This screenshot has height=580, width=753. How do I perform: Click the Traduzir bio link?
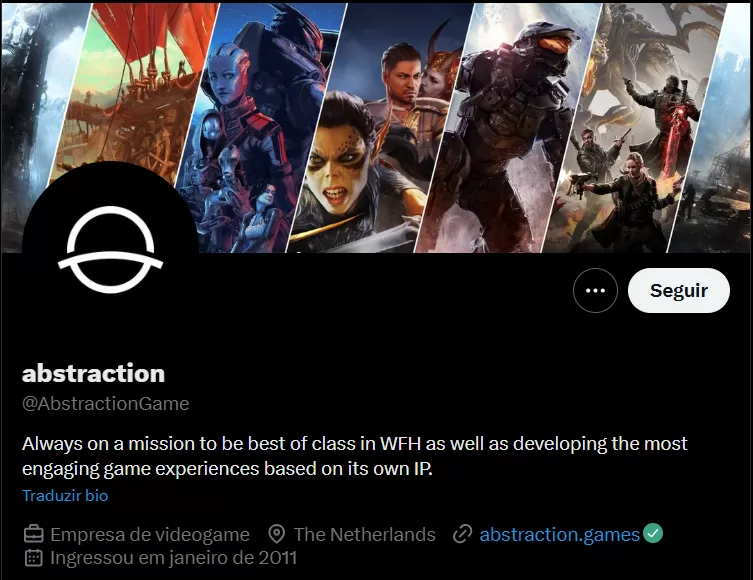coord(65,495)
